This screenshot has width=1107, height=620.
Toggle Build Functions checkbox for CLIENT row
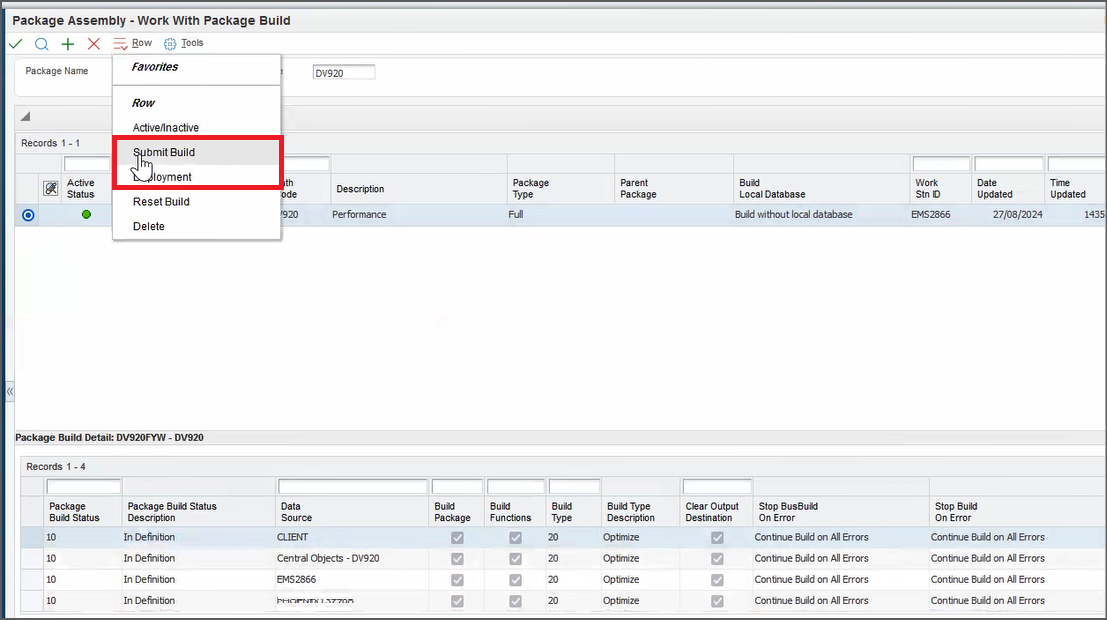515,537
